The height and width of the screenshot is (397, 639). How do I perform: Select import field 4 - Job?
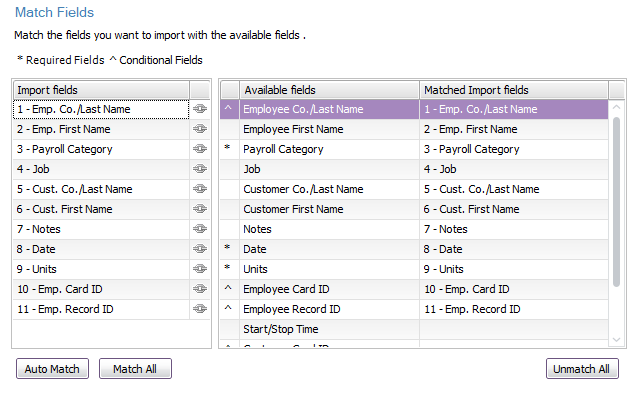tap(101, 169)
